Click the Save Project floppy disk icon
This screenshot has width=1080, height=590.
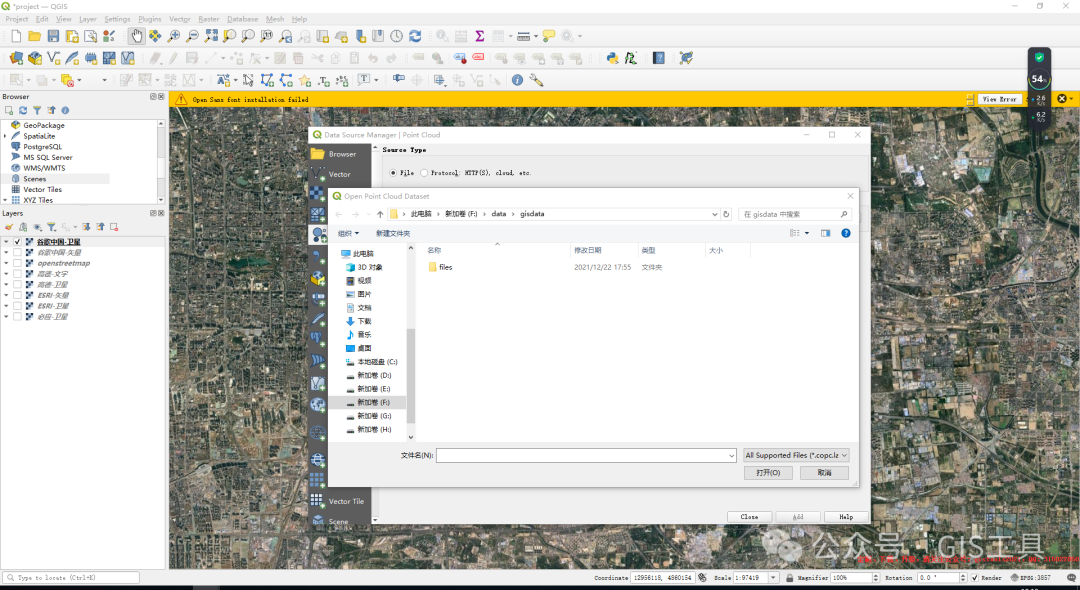pyautogui.click(x=53, y=36)
